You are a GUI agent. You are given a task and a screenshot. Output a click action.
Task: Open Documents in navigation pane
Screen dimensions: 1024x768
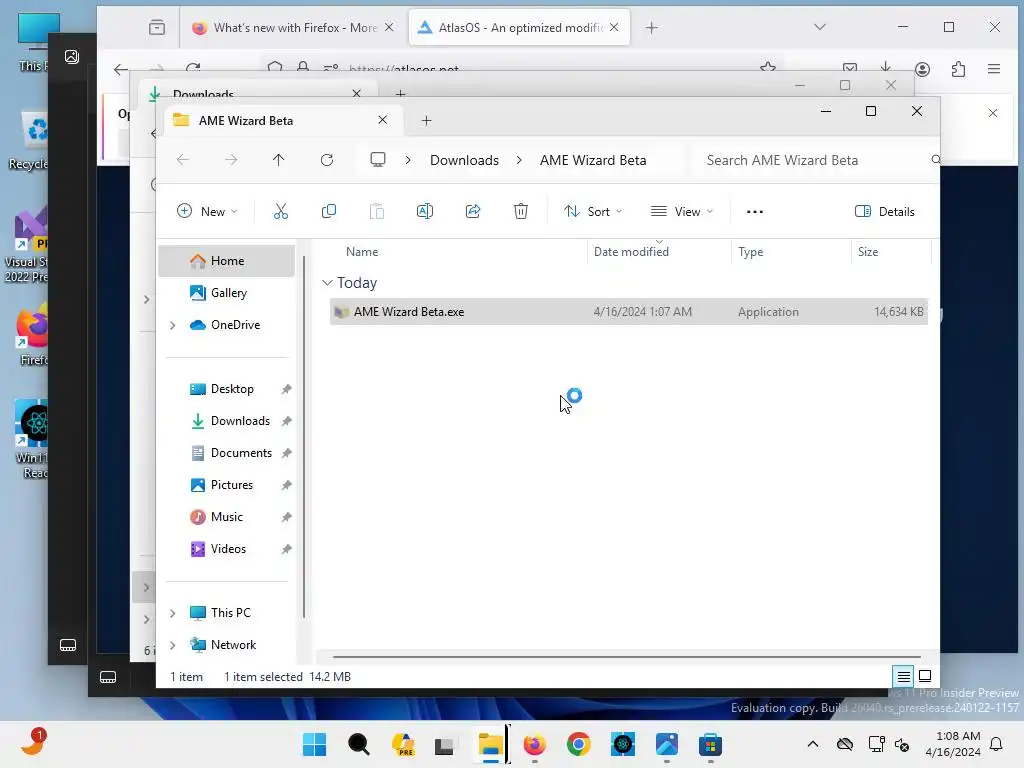pyautogui.click(x=227, y=453)
